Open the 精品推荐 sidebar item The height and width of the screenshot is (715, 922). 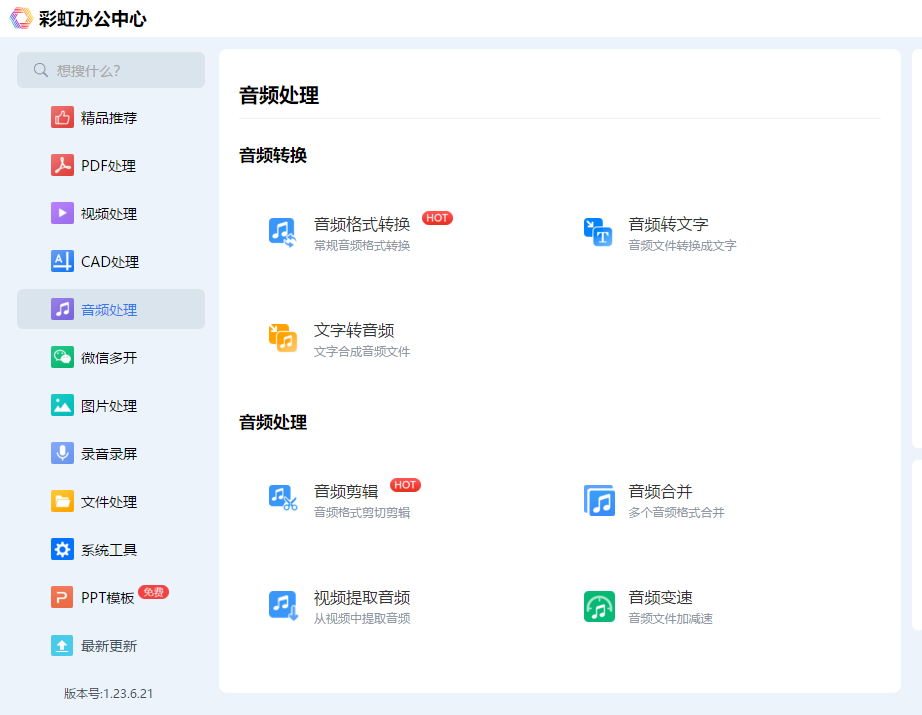click(x=111, y=118)
